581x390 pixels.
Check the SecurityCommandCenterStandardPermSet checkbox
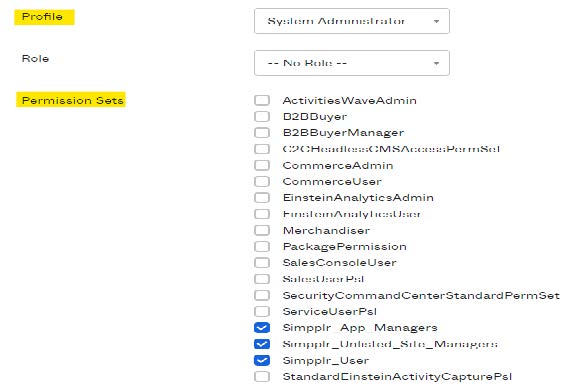(262, 295)
